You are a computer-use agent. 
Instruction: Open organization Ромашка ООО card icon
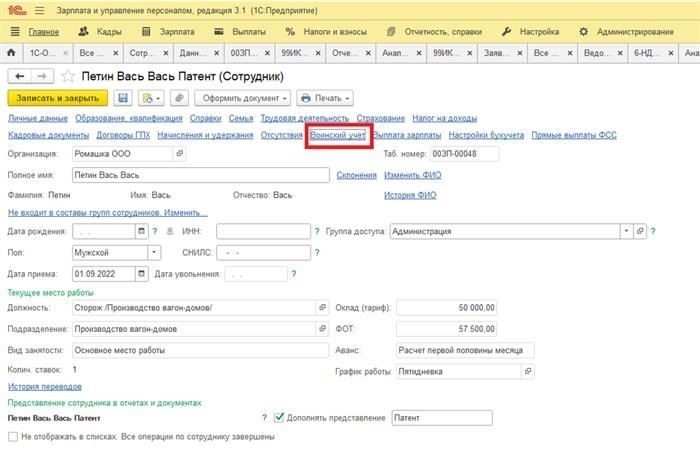(x=179, y=154)
